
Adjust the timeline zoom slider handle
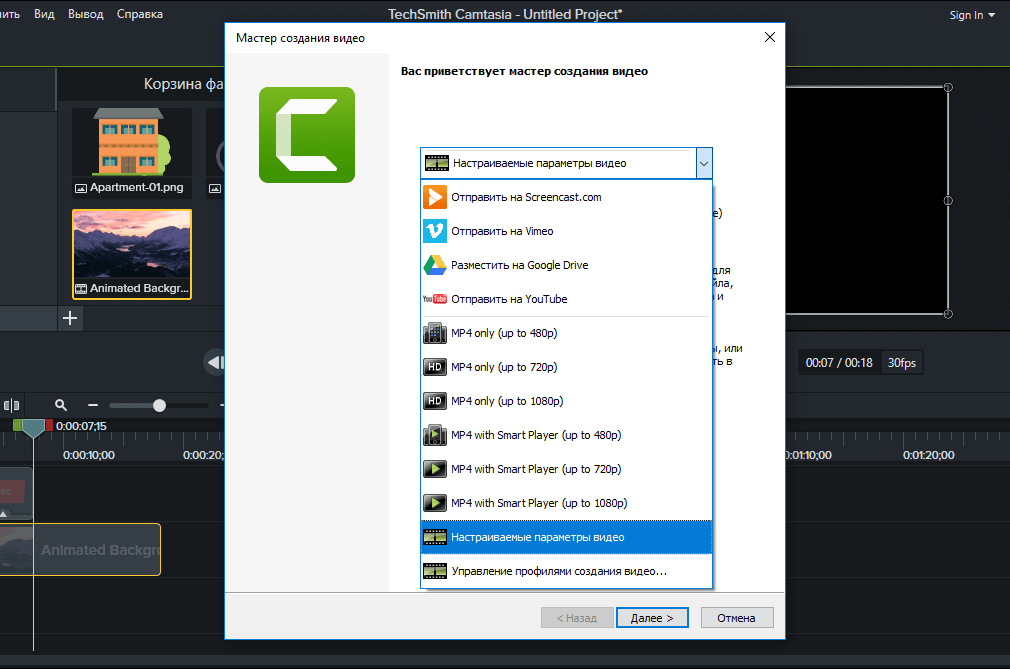point(159,405)
